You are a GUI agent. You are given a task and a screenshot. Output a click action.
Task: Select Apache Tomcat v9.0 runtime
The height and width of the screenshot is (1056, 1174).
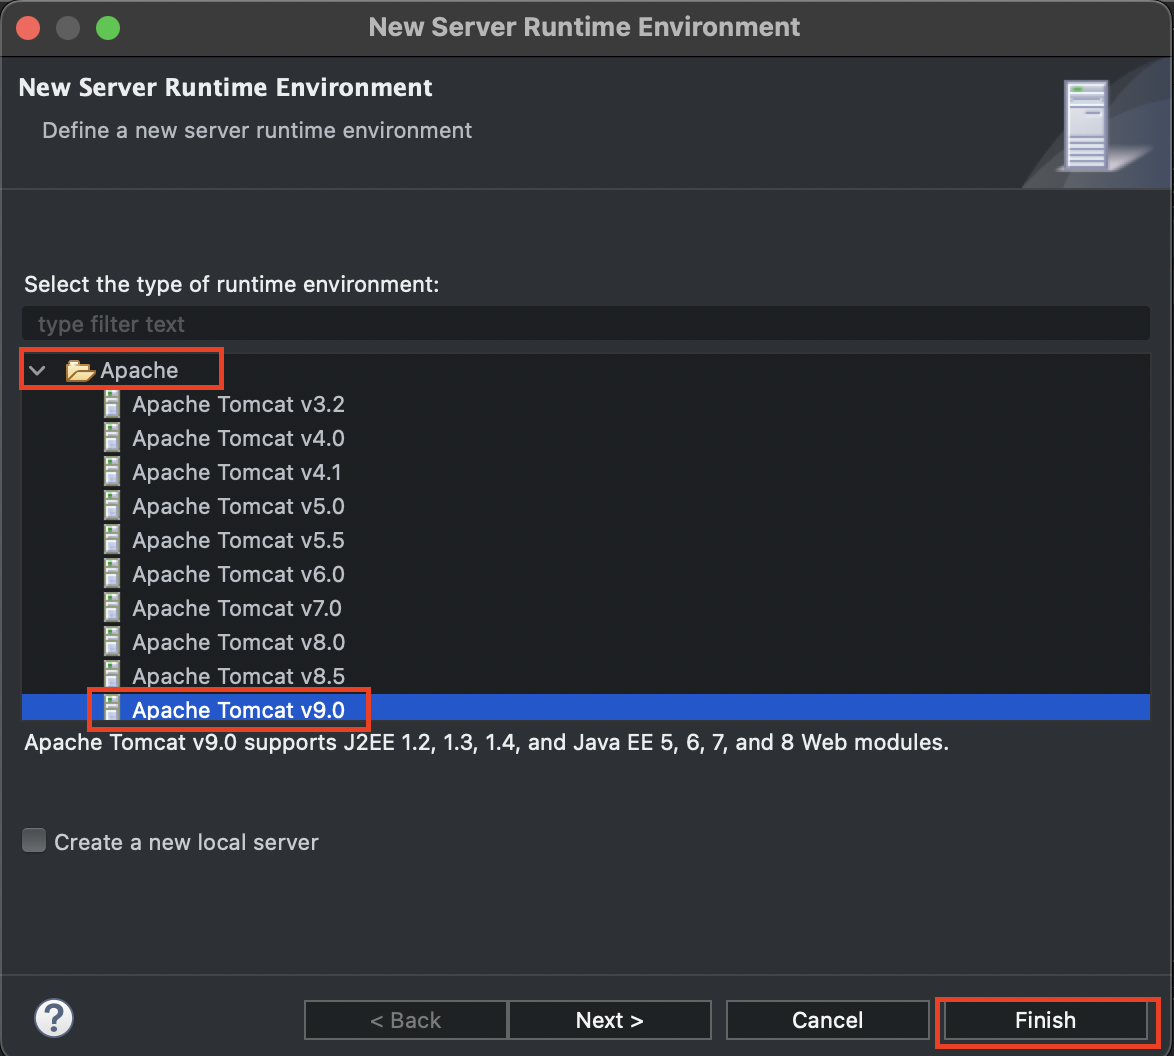click(239, 709)
